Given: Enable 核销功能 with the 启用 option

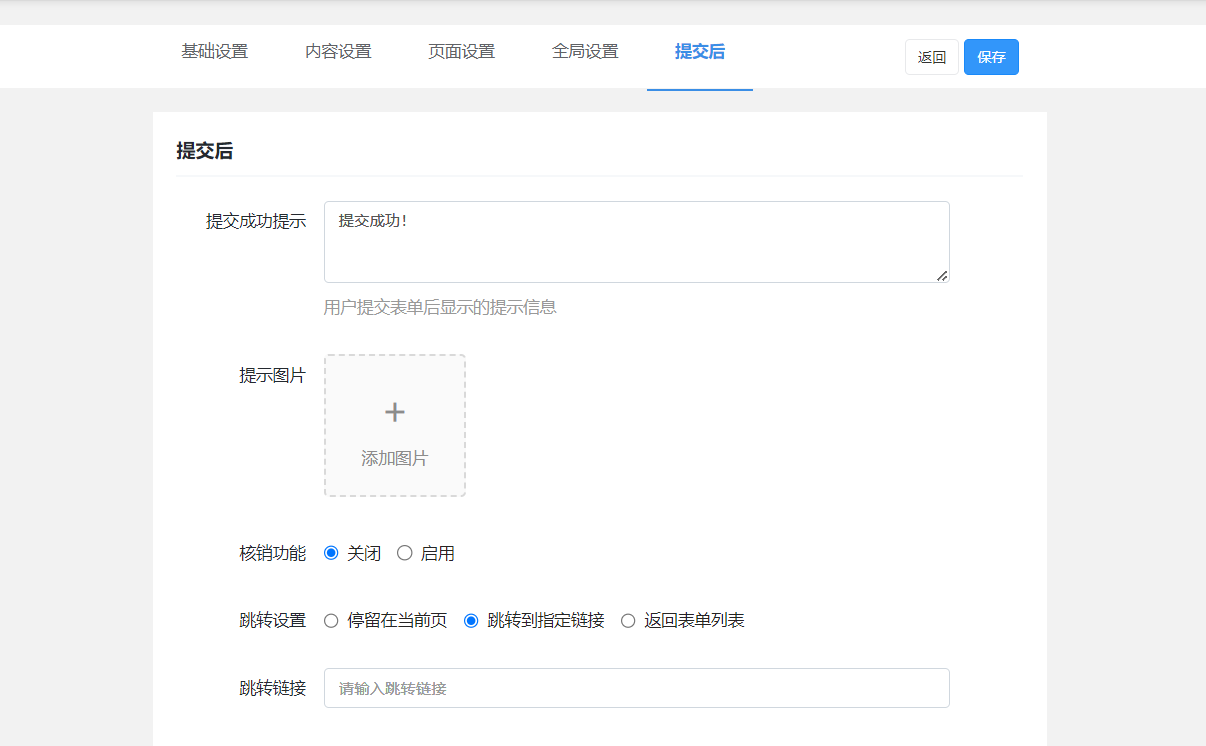Looking at the screenshot, I should (x=405, y=553).
